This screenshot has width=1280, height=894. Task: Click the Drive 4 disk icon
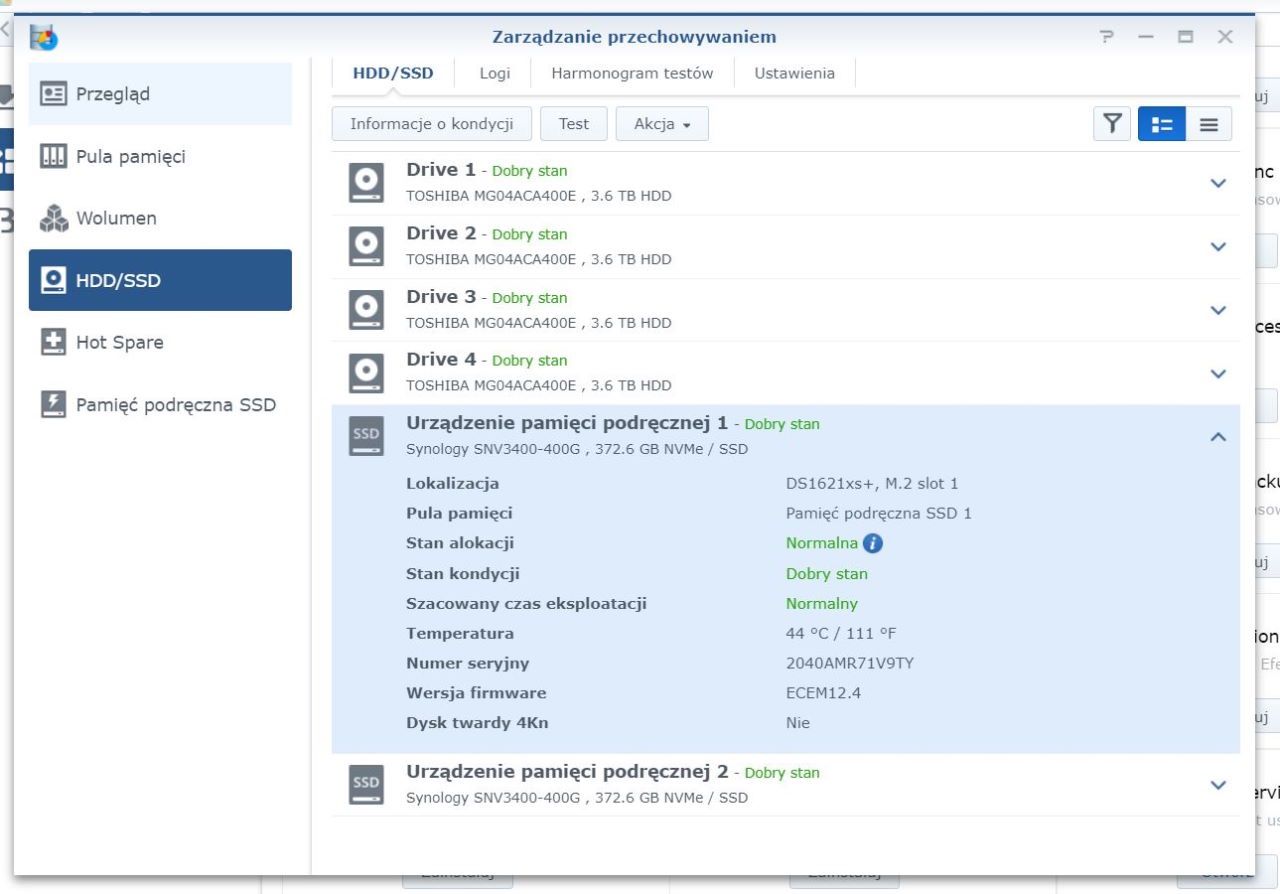(x=366, y=373)
